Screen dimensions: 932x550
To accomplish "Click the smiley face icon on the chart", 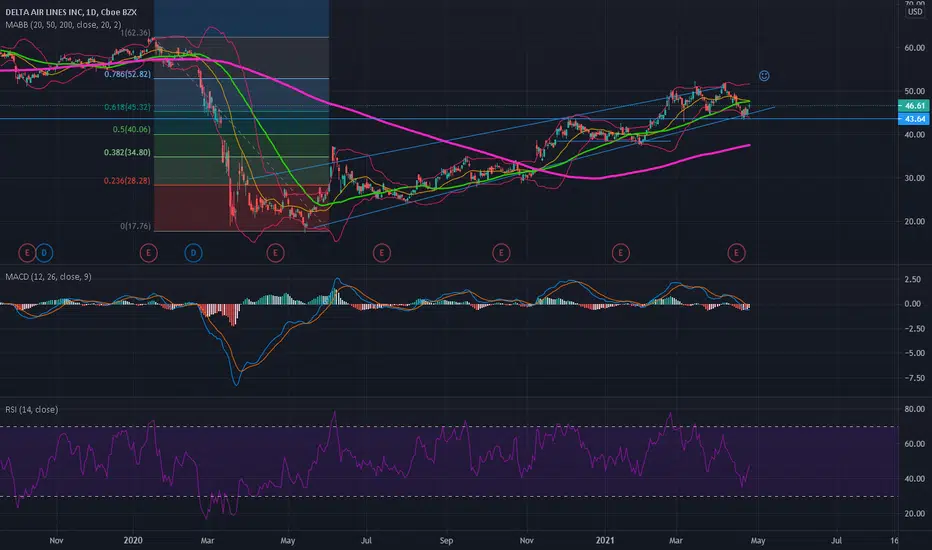I will [764, 76].
